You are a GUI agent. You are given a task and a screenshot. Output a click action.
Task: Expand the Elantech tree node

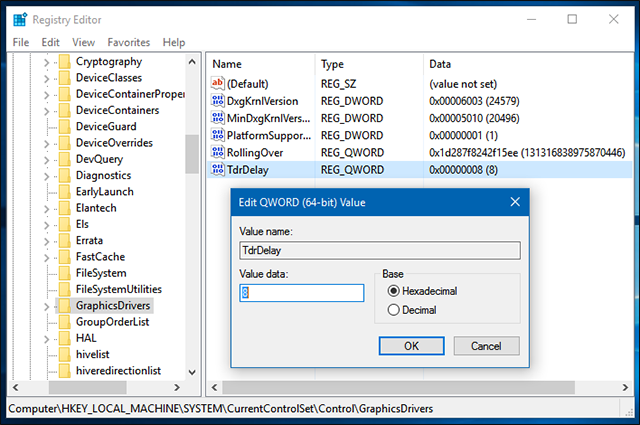coord(46,209)
